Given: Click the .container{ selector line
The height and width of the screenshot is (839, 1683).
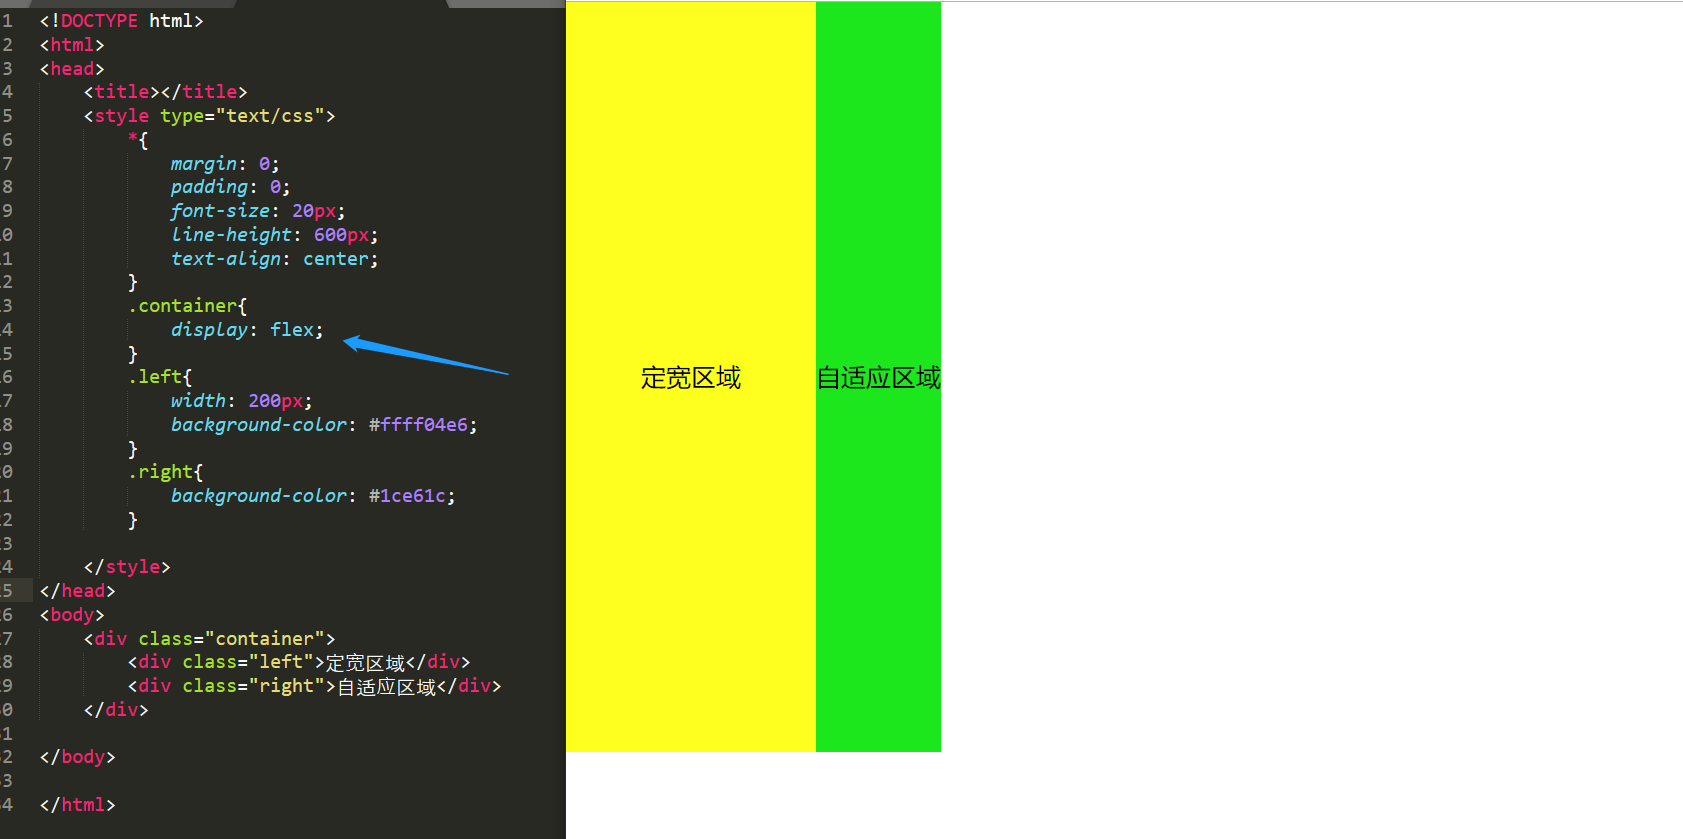Looking at the screenshot, I should 187,306.
